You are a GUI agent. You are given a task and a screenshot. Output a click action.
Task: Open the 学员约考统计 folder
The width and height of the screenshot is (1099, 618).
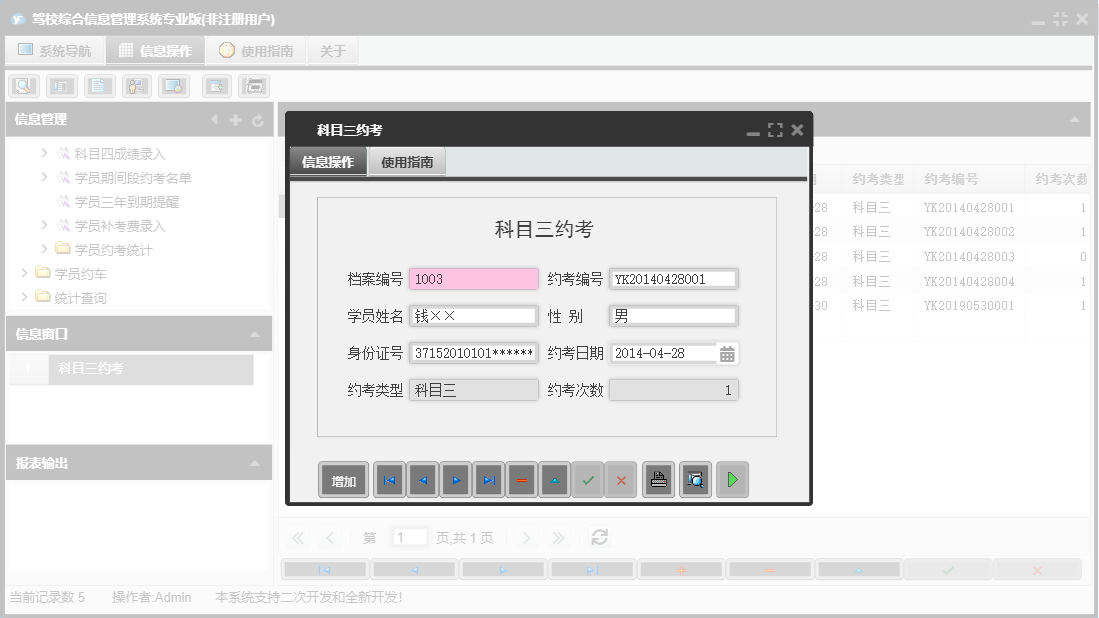coord(110,247)
